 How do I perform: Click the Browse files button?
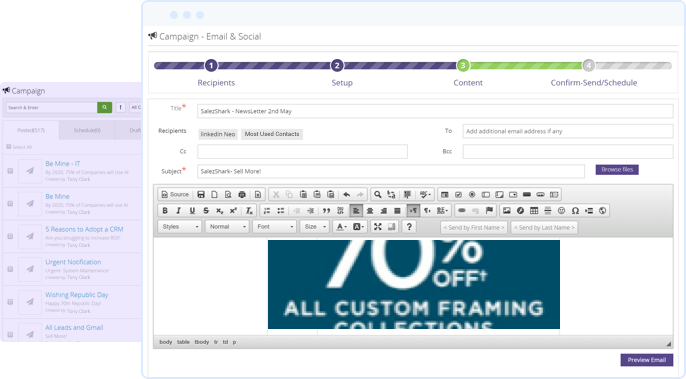617,169
